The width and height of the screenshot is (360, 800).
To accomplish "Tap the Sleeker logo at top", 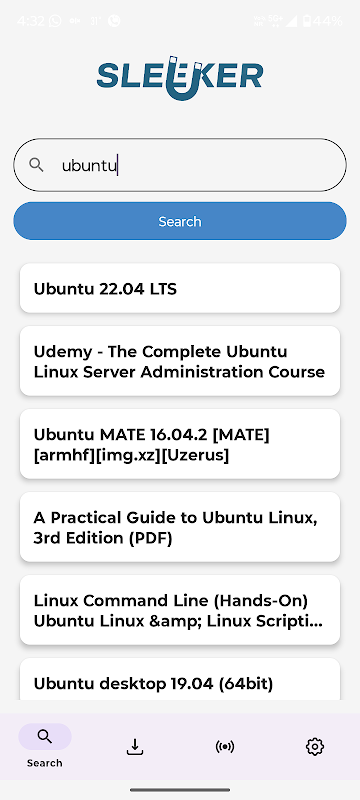I will pyautogui.click(x=180, y=78).
